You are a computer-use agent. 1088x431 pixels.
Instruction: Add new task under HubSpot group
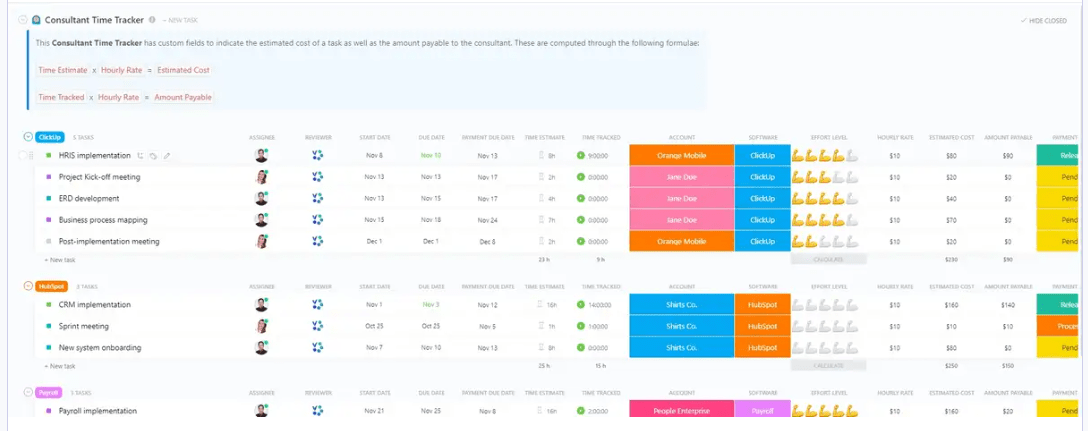click(60, 366)
